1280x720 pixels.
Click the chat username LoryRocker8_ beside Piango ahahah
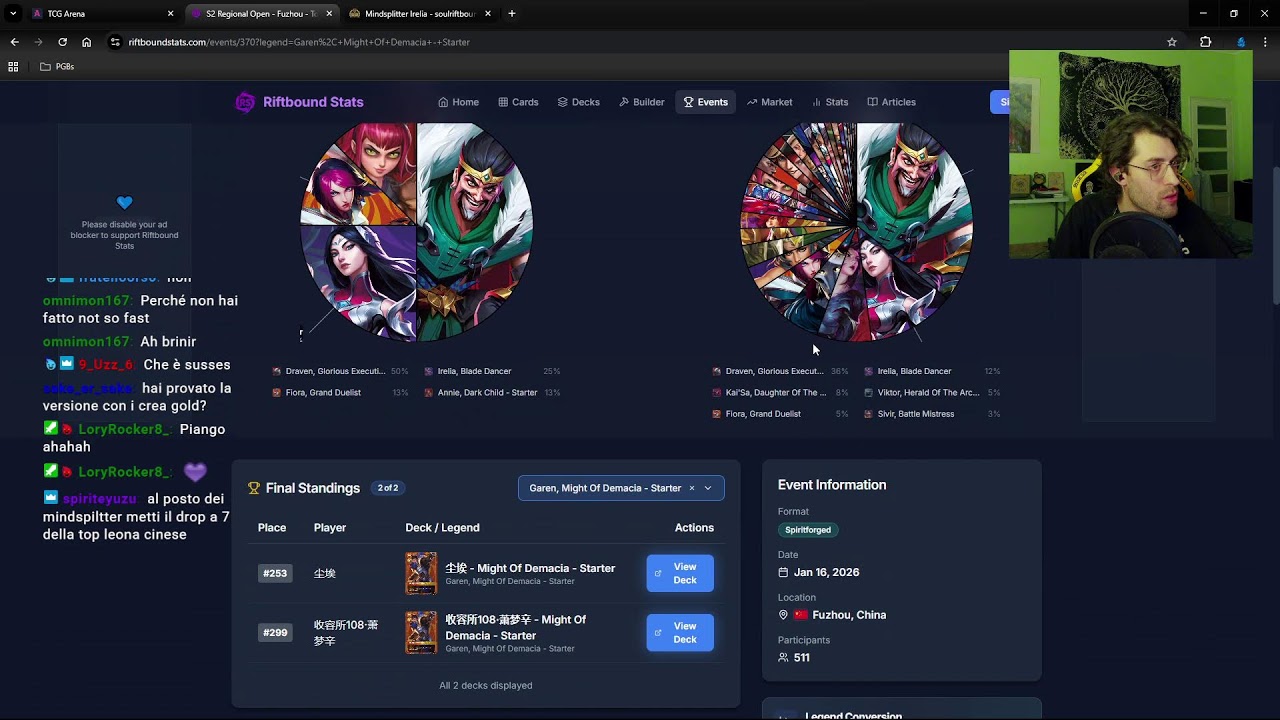pos(122,430)
